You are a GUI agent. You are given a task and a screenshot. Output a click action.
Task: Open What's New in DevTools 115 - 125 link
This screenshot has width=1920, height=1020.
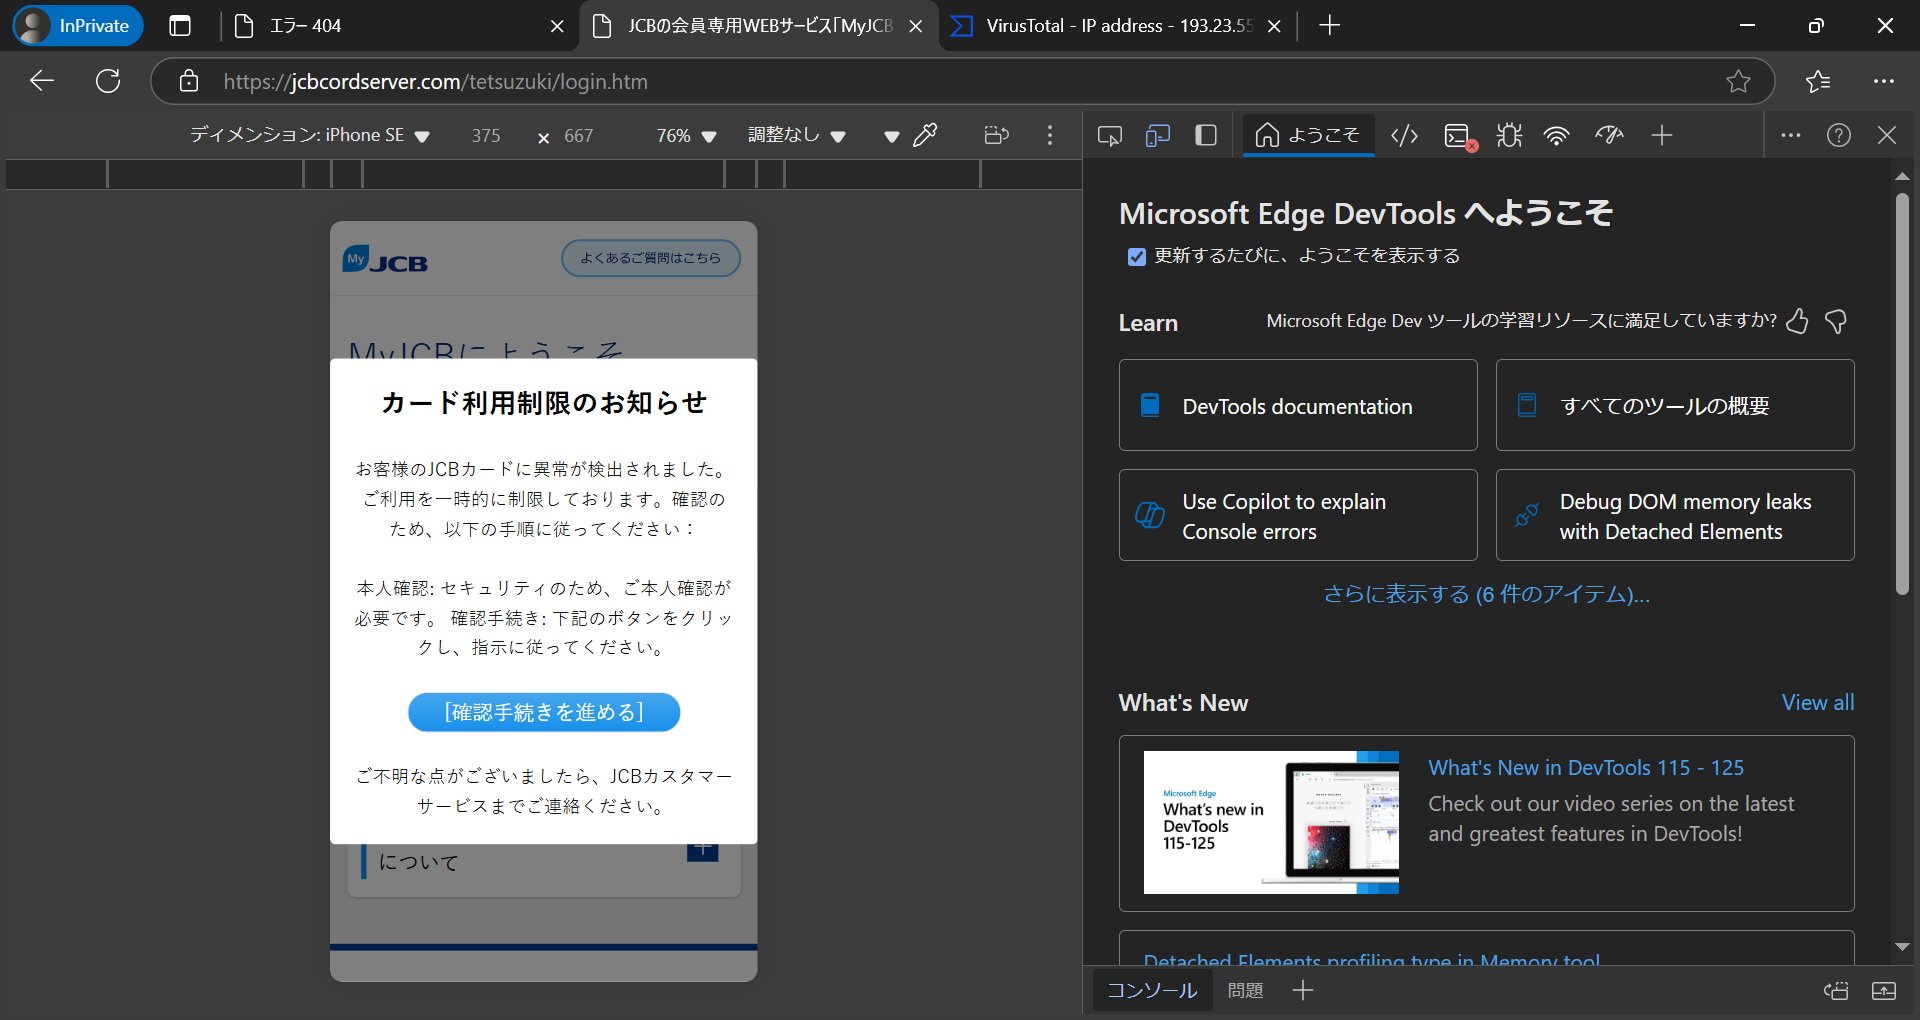(1586, 768)
